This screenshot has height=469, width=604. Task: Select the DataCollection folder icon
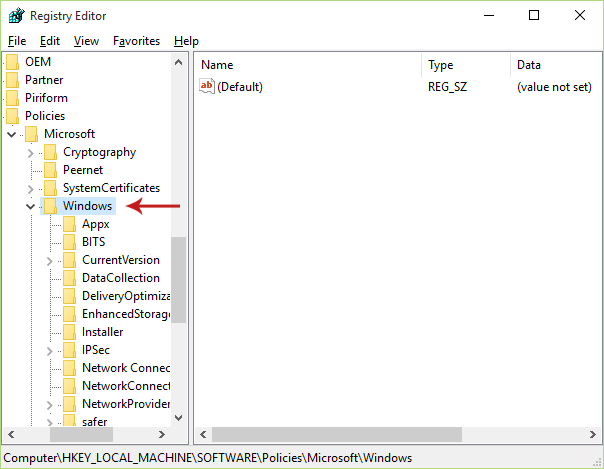pyautogui.click(x=69, y=278)
